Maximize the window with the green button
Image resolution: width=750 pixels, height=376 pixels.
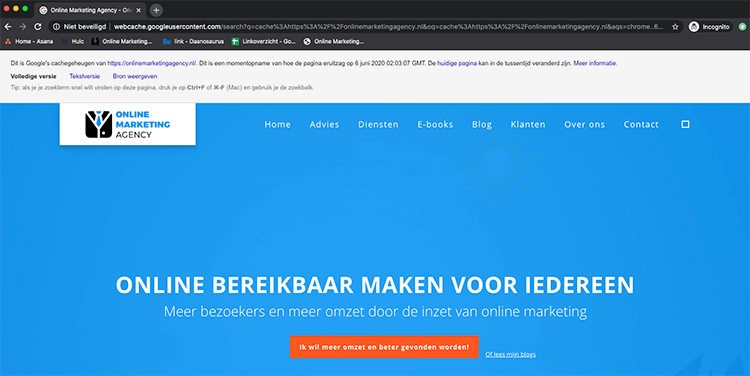(25, 9)
